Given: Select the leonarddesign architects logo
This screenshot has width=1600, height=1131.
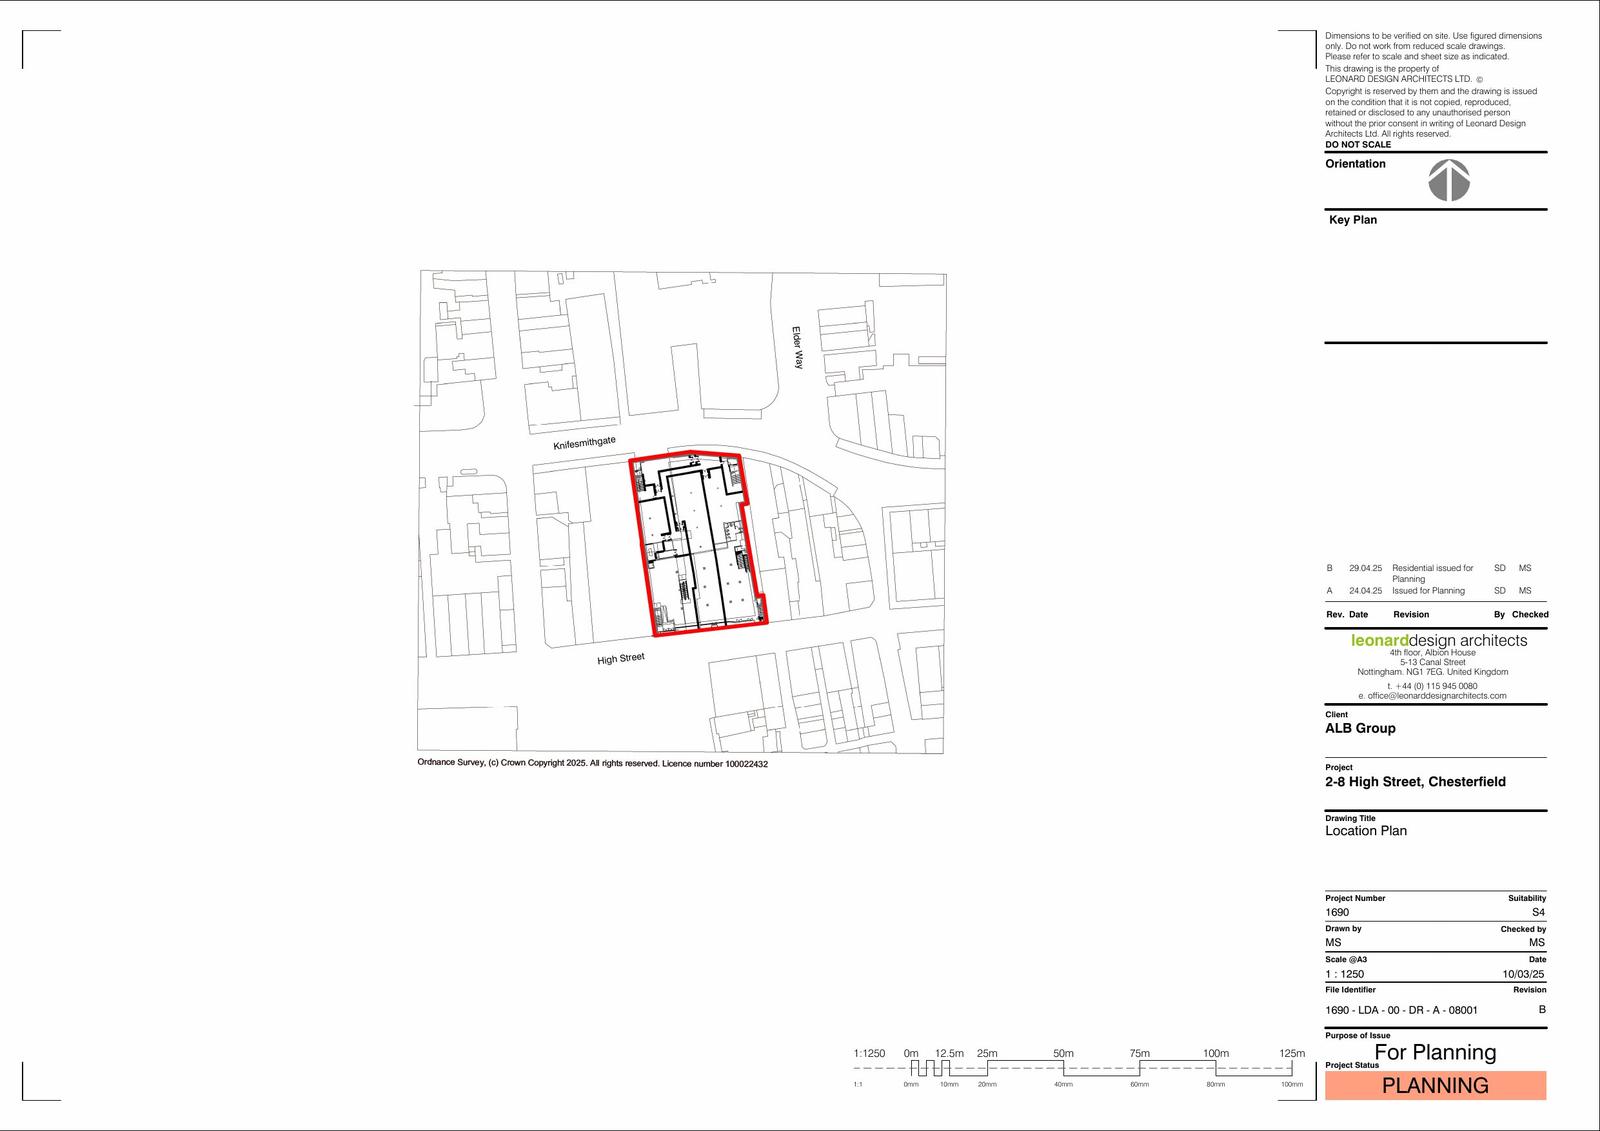Looking at the screenshot, I should 1437,639.
